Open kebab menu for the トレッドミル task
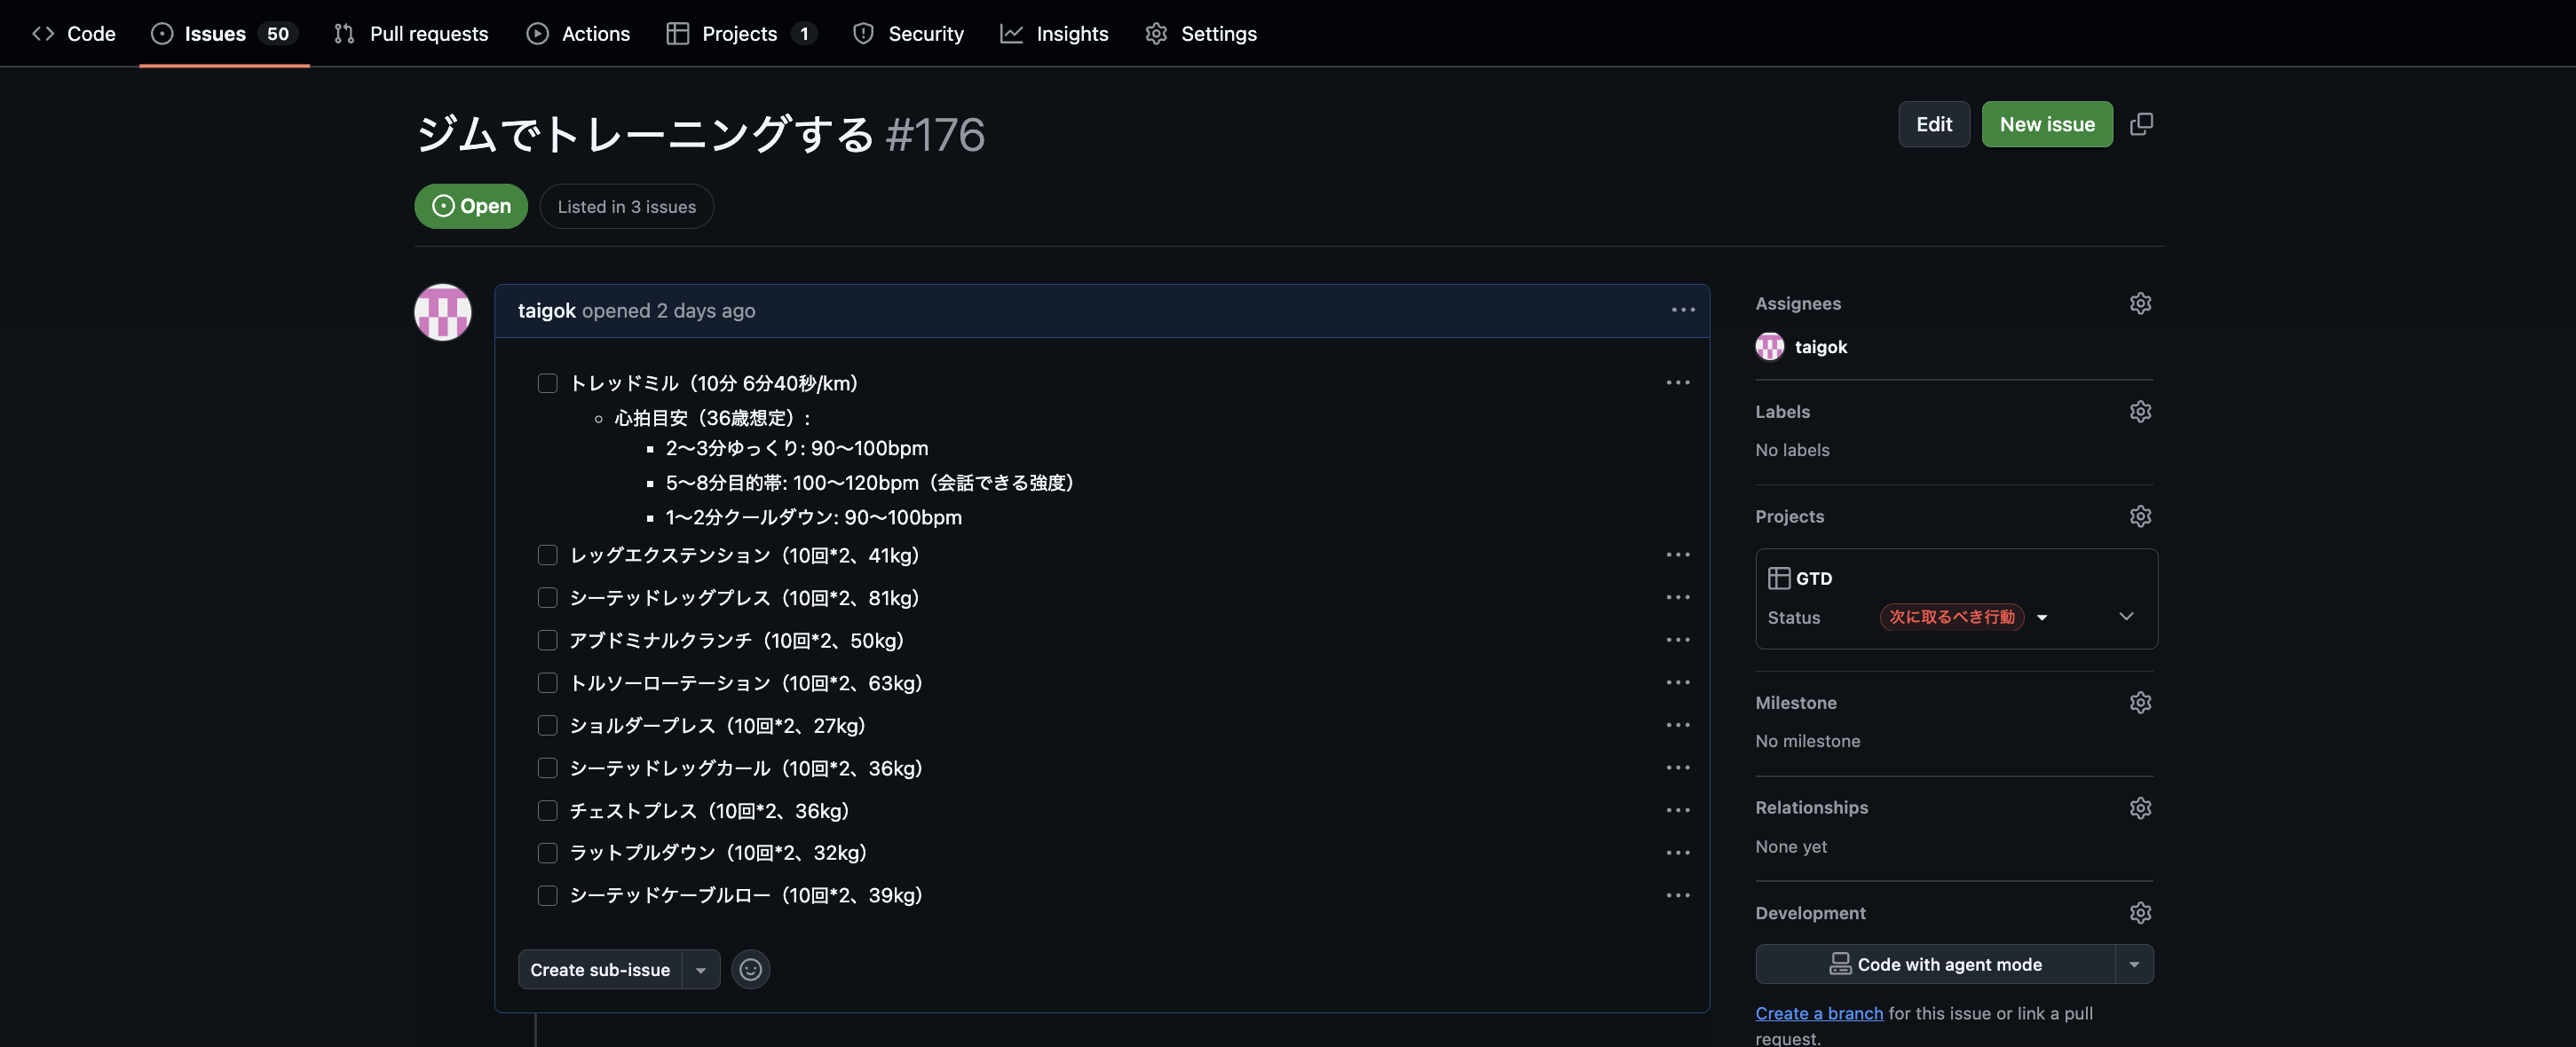 pyautogui.click(x=1678, y=382)
